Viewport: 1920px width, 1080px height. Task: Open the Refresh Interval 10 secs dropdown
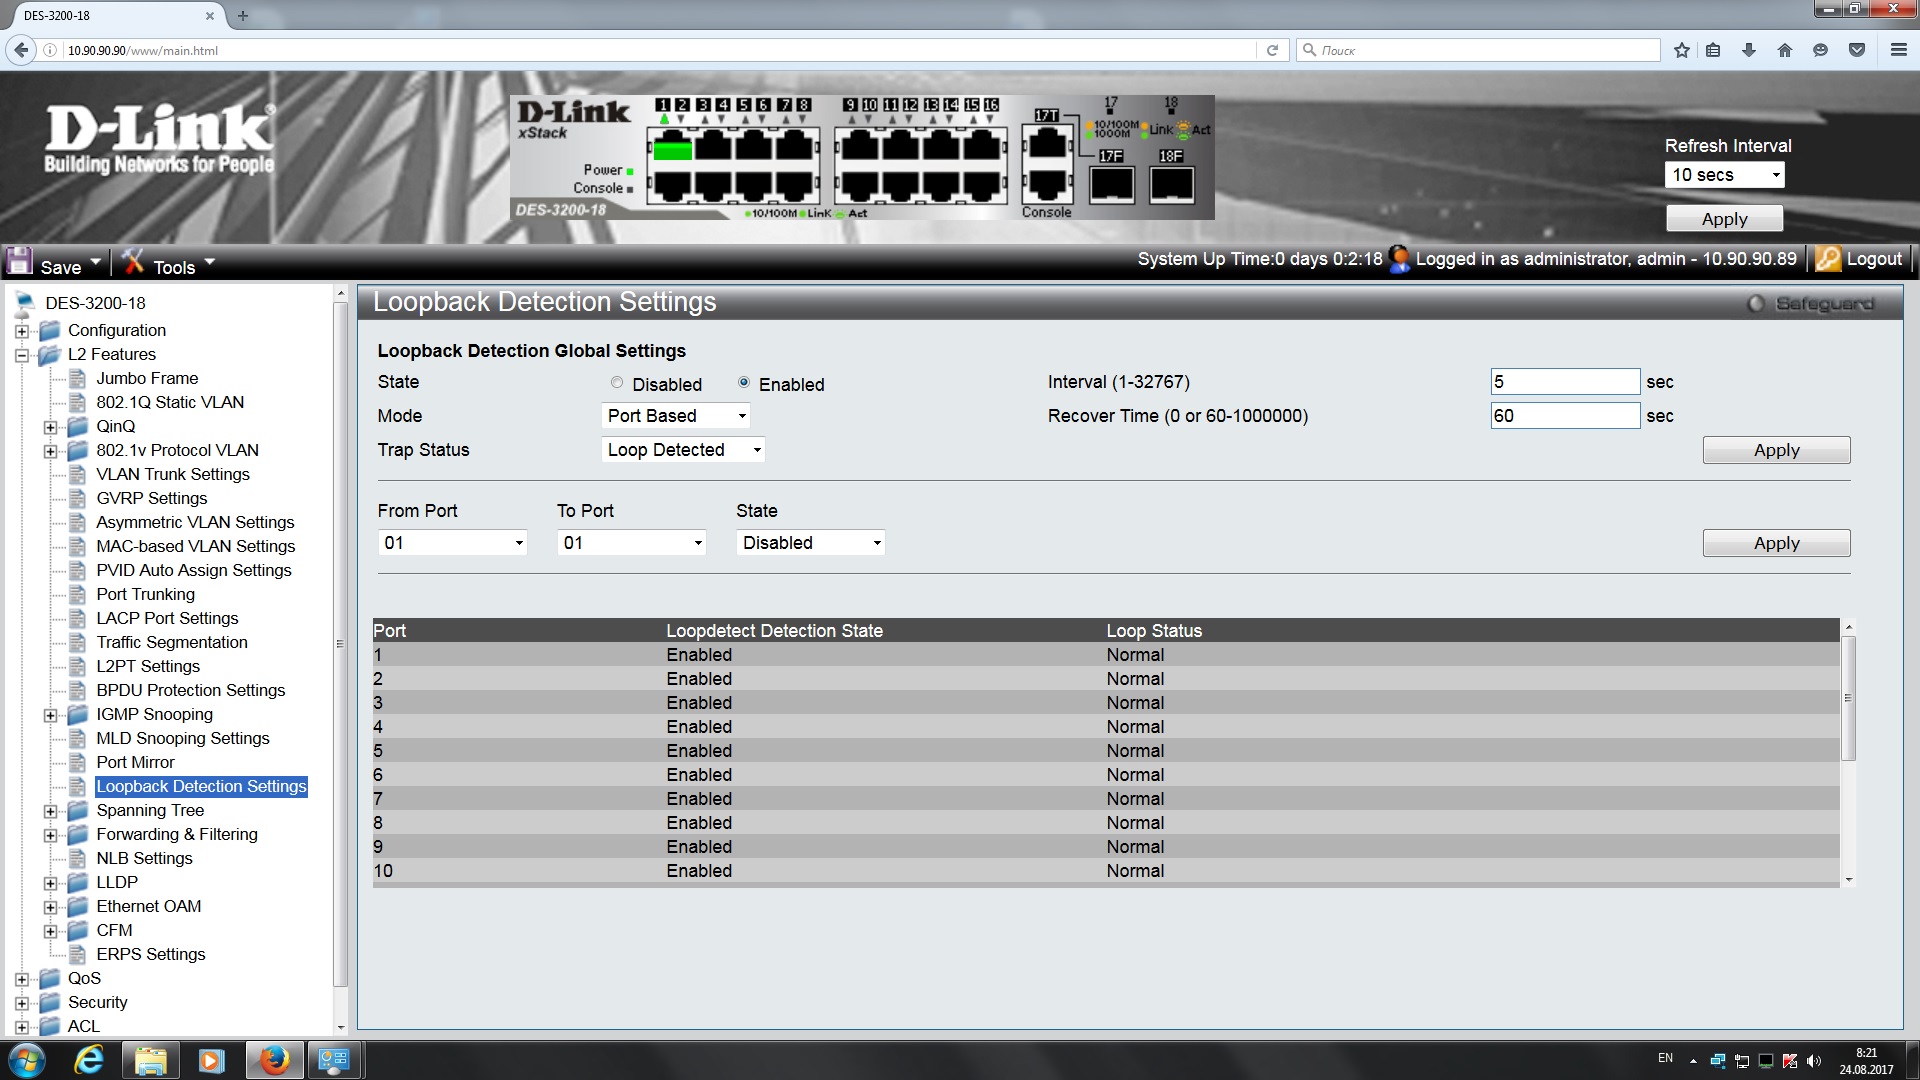coord(1725,175)
